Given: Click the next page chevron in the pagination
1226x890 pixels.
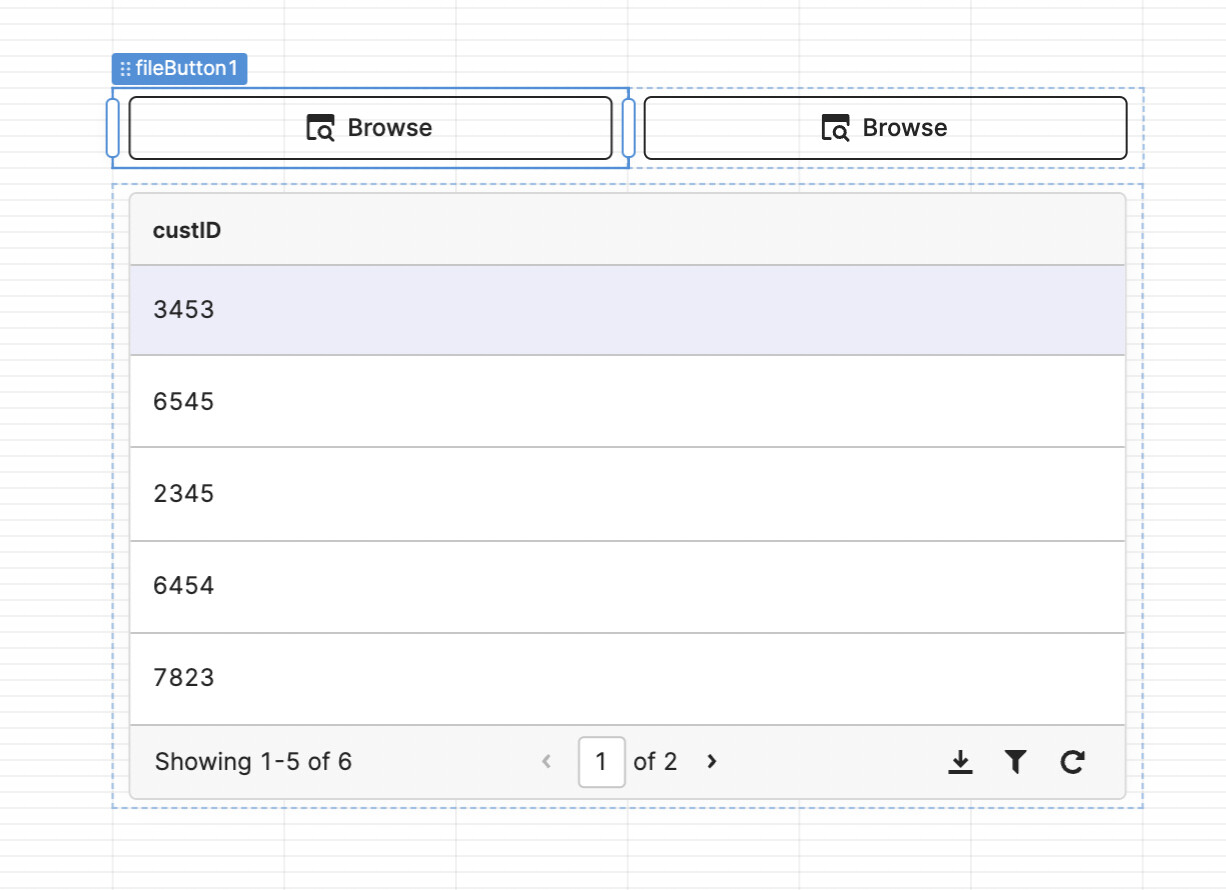Looking at the screenshot, I should [711, 762].
